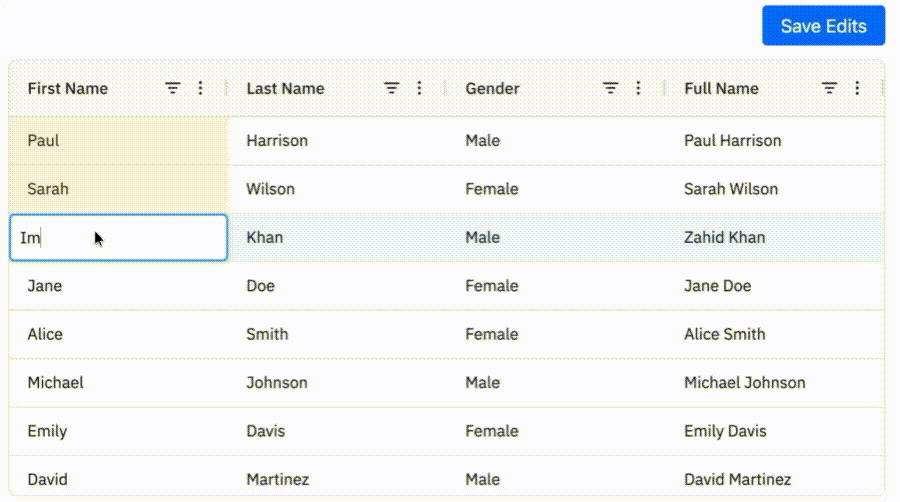Sort by First Name column header
The height and width of the screenshot is (502, 900).
tap(68, 88)
